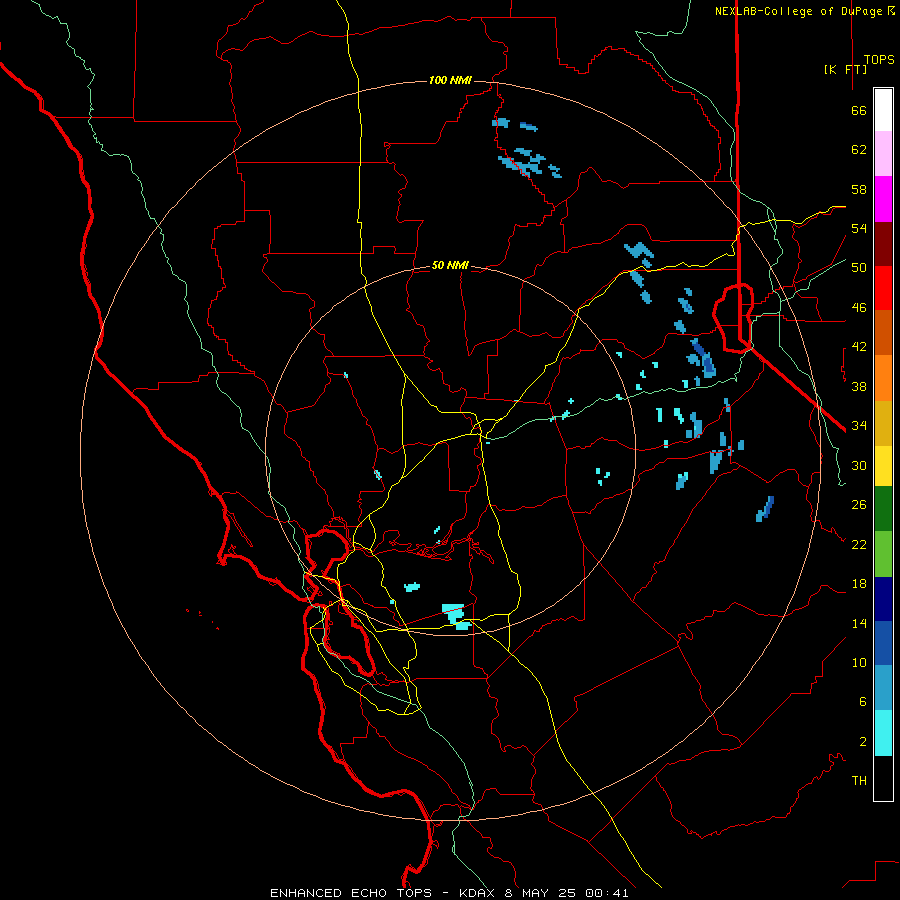Click the legend value 22
900x900 pixels.
(x=859, y=545)
